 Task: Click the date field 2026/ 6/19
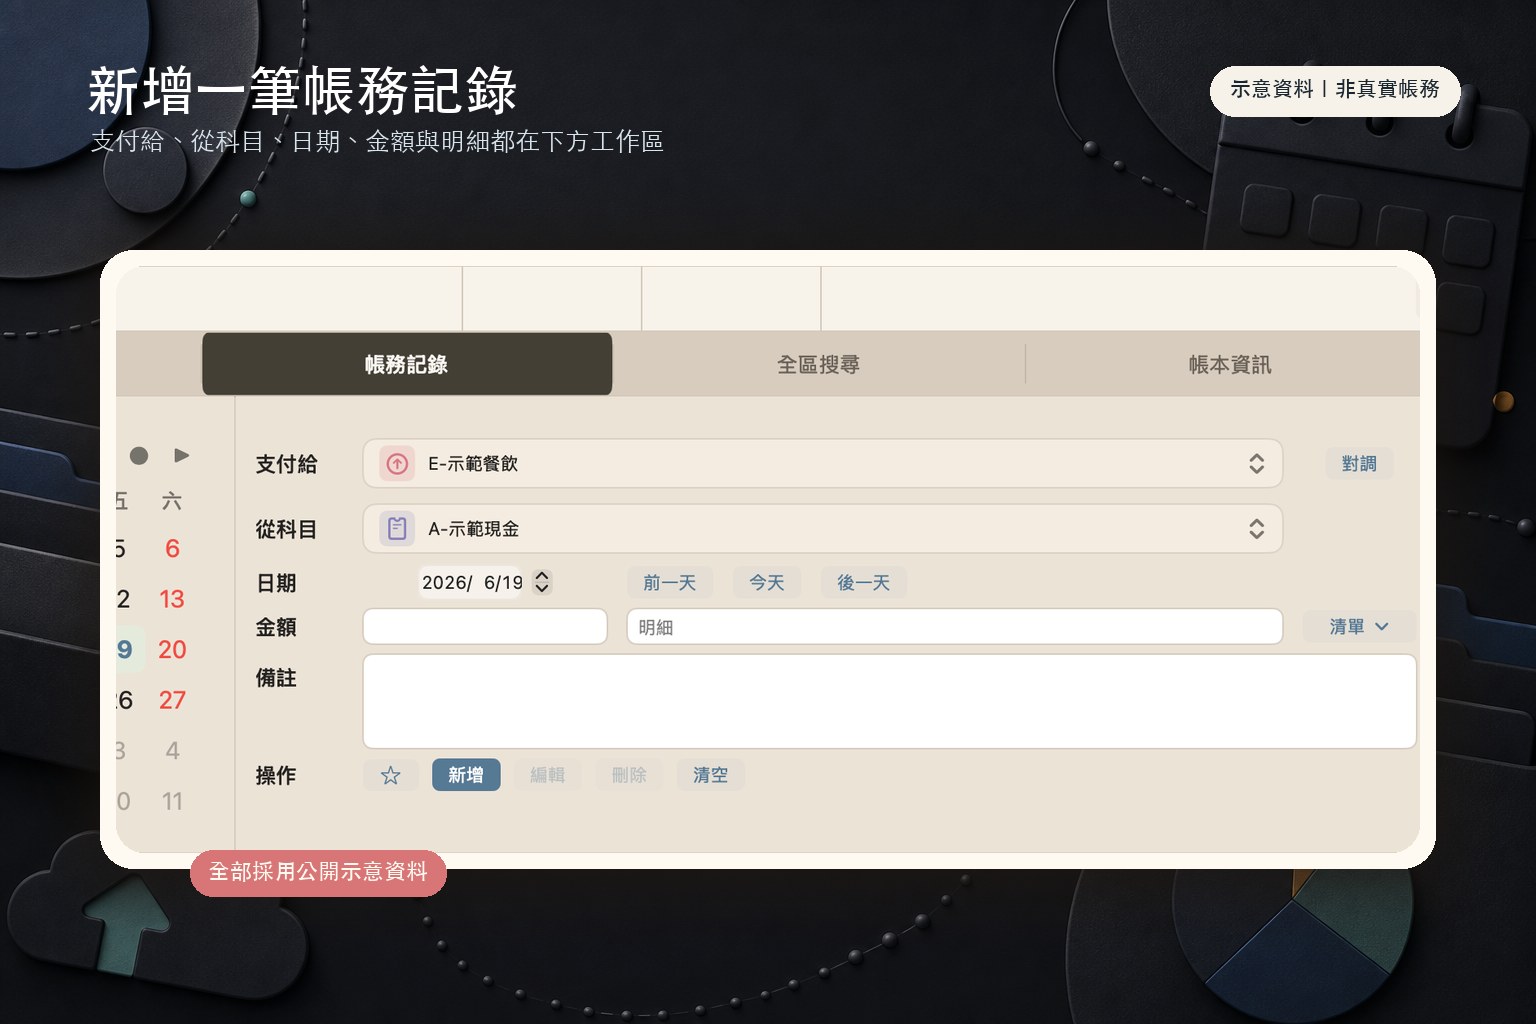pos(471,582)
